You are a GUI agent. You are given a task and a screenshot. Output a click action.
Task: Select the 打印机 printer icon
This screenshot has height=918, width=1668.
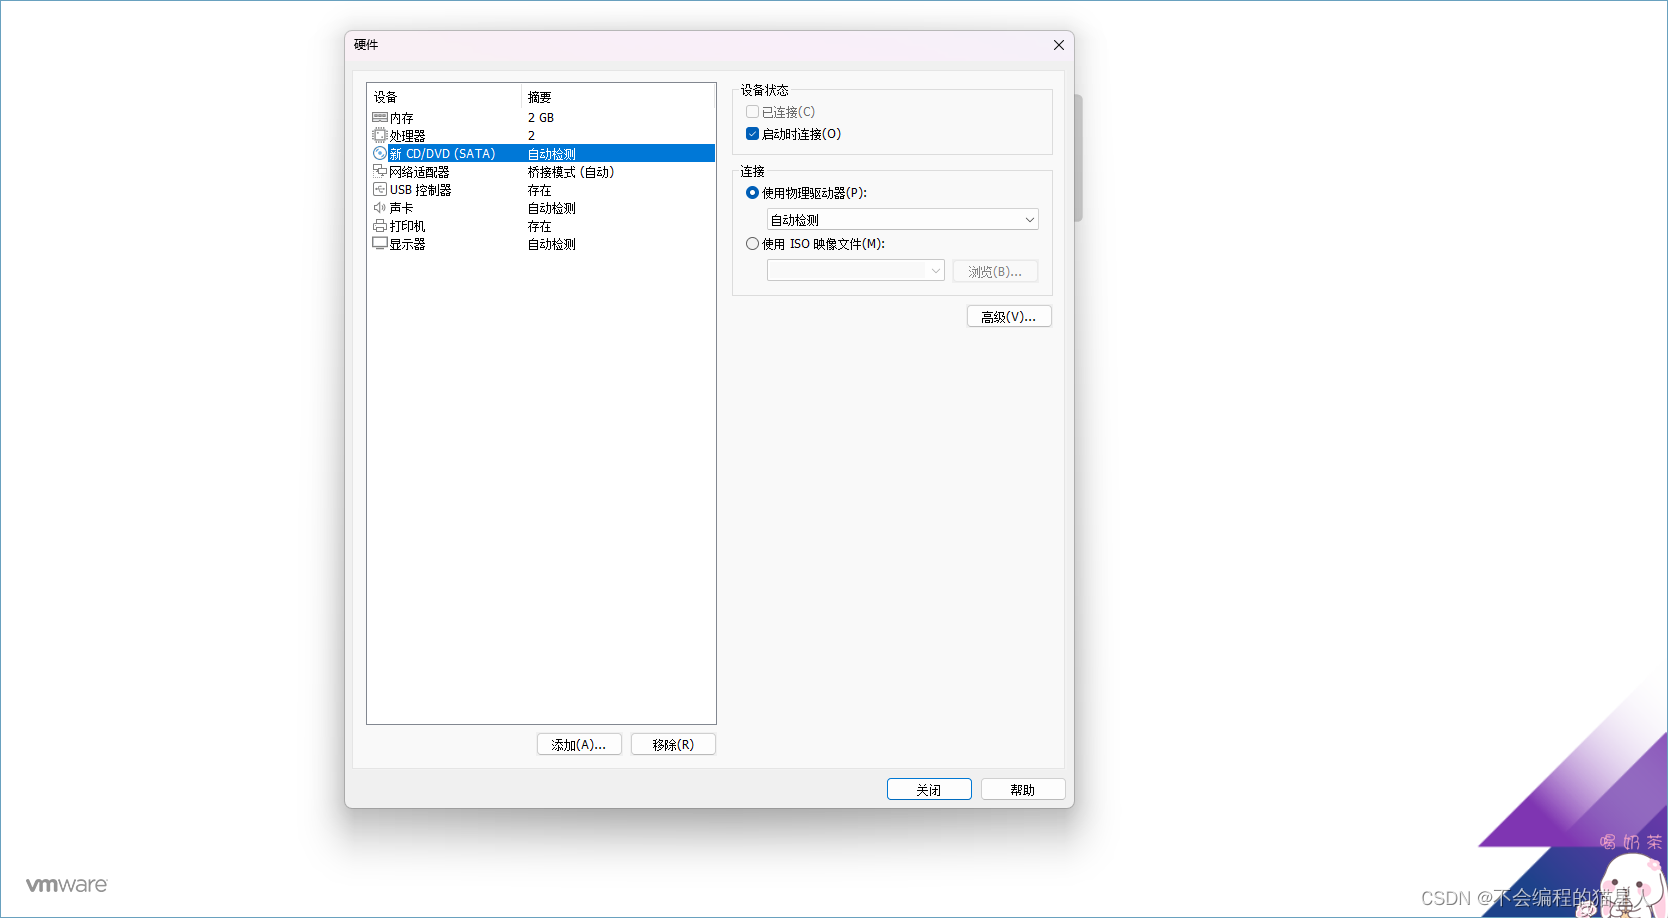380,225
